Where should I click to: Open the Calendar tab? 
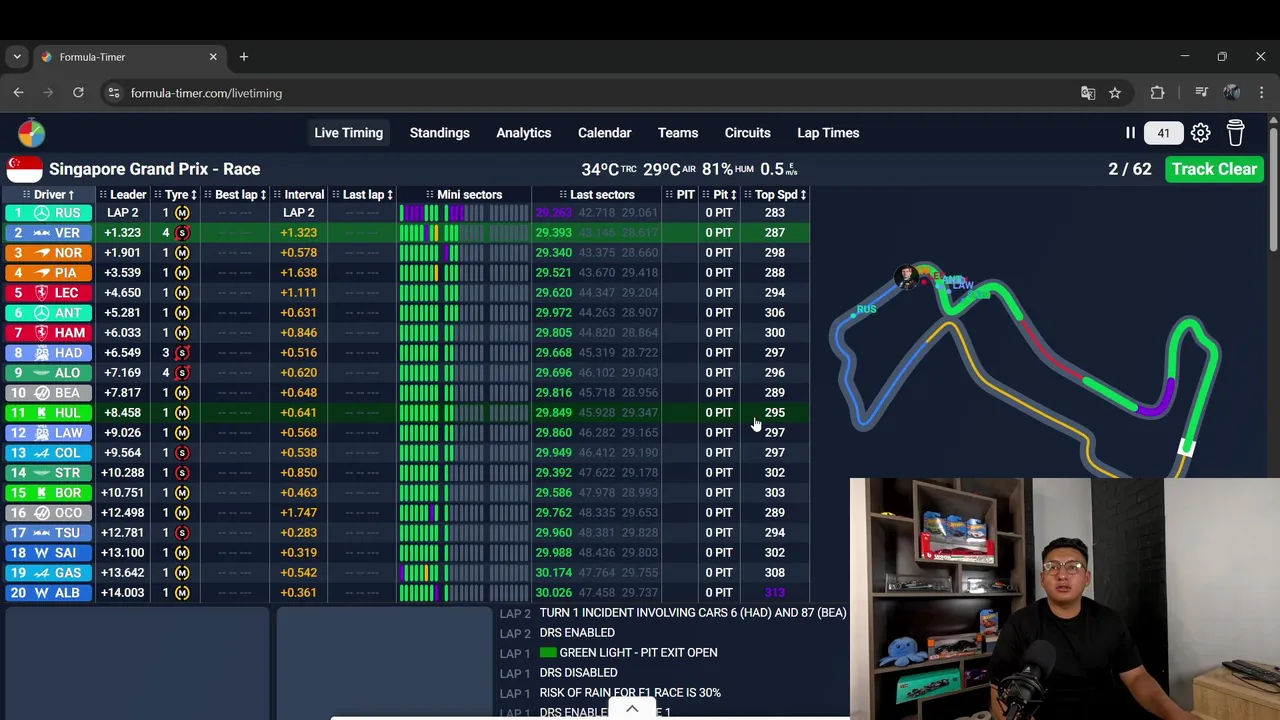604,133
